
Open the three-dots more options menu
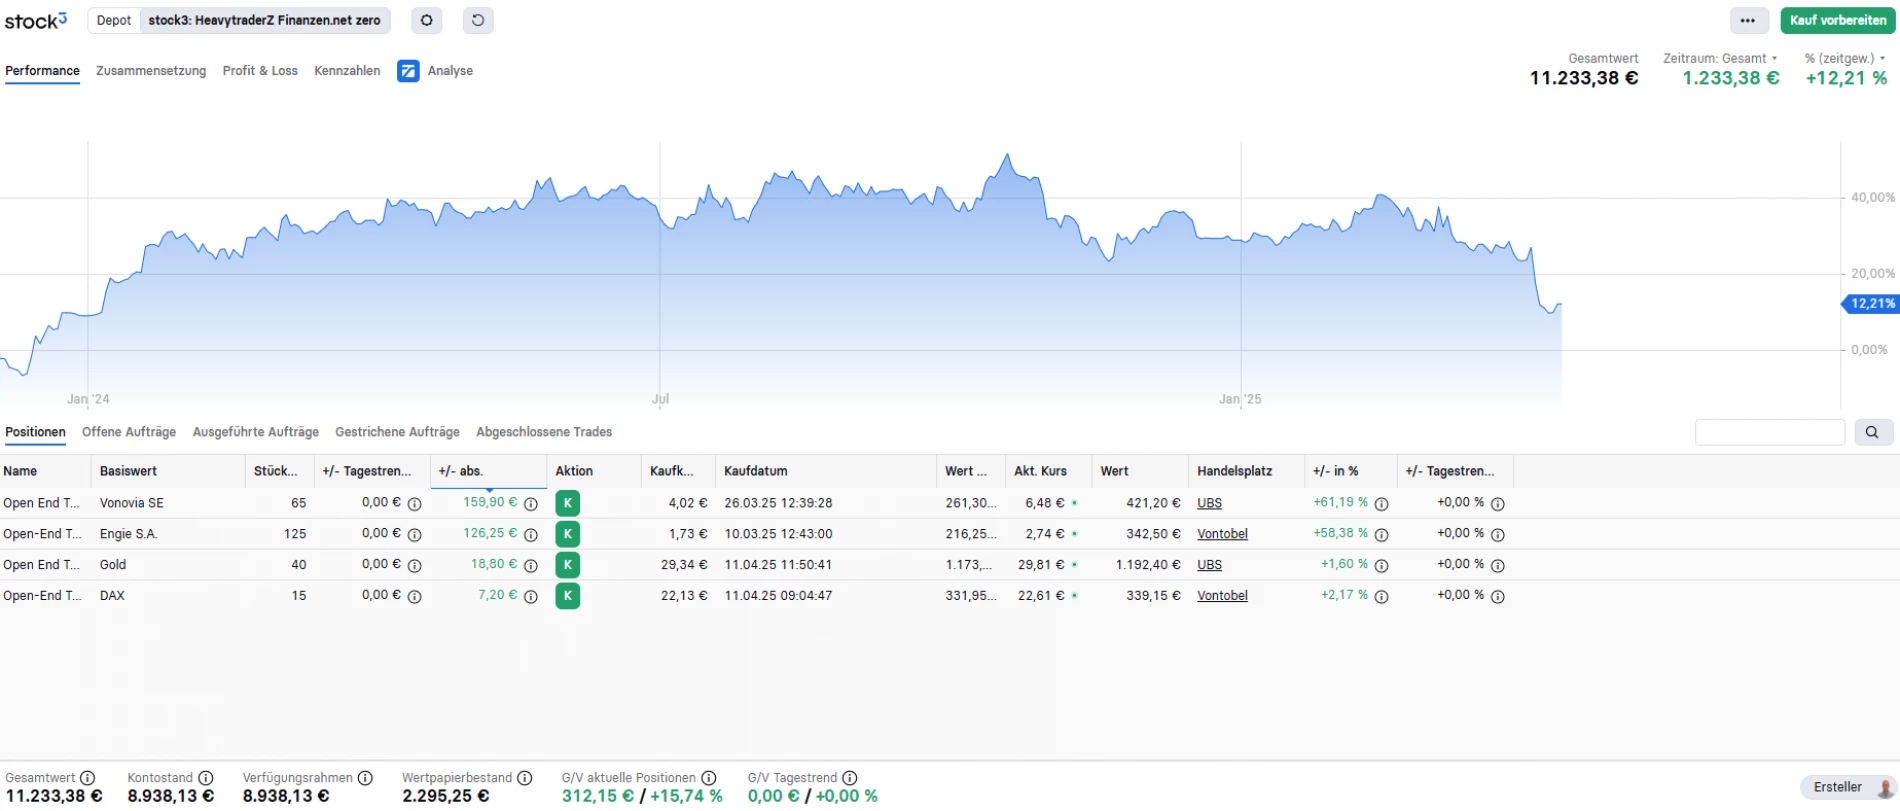pyautogui.click(x=1747, y=20)
